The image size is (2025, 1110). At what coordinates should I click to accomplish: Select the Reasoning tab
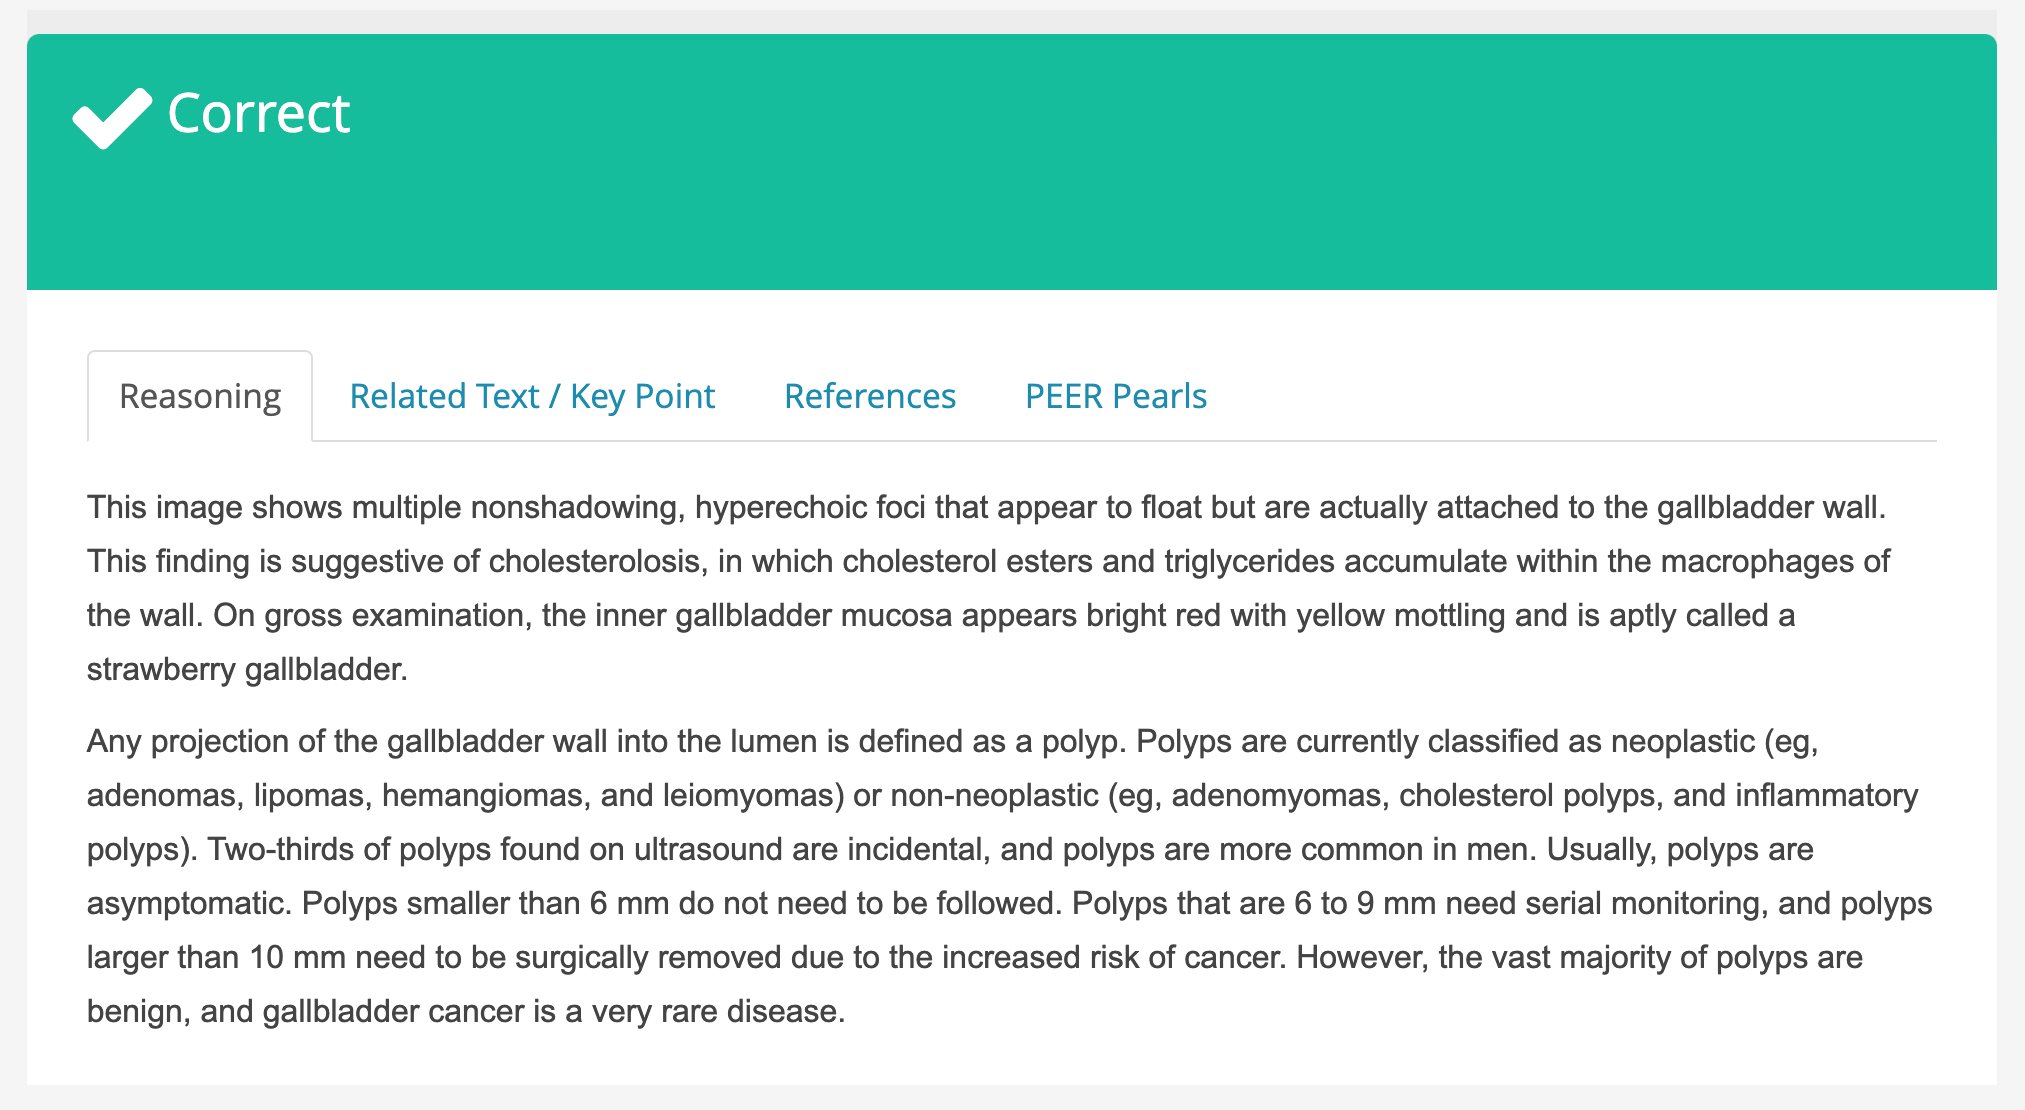coord(200,396)
